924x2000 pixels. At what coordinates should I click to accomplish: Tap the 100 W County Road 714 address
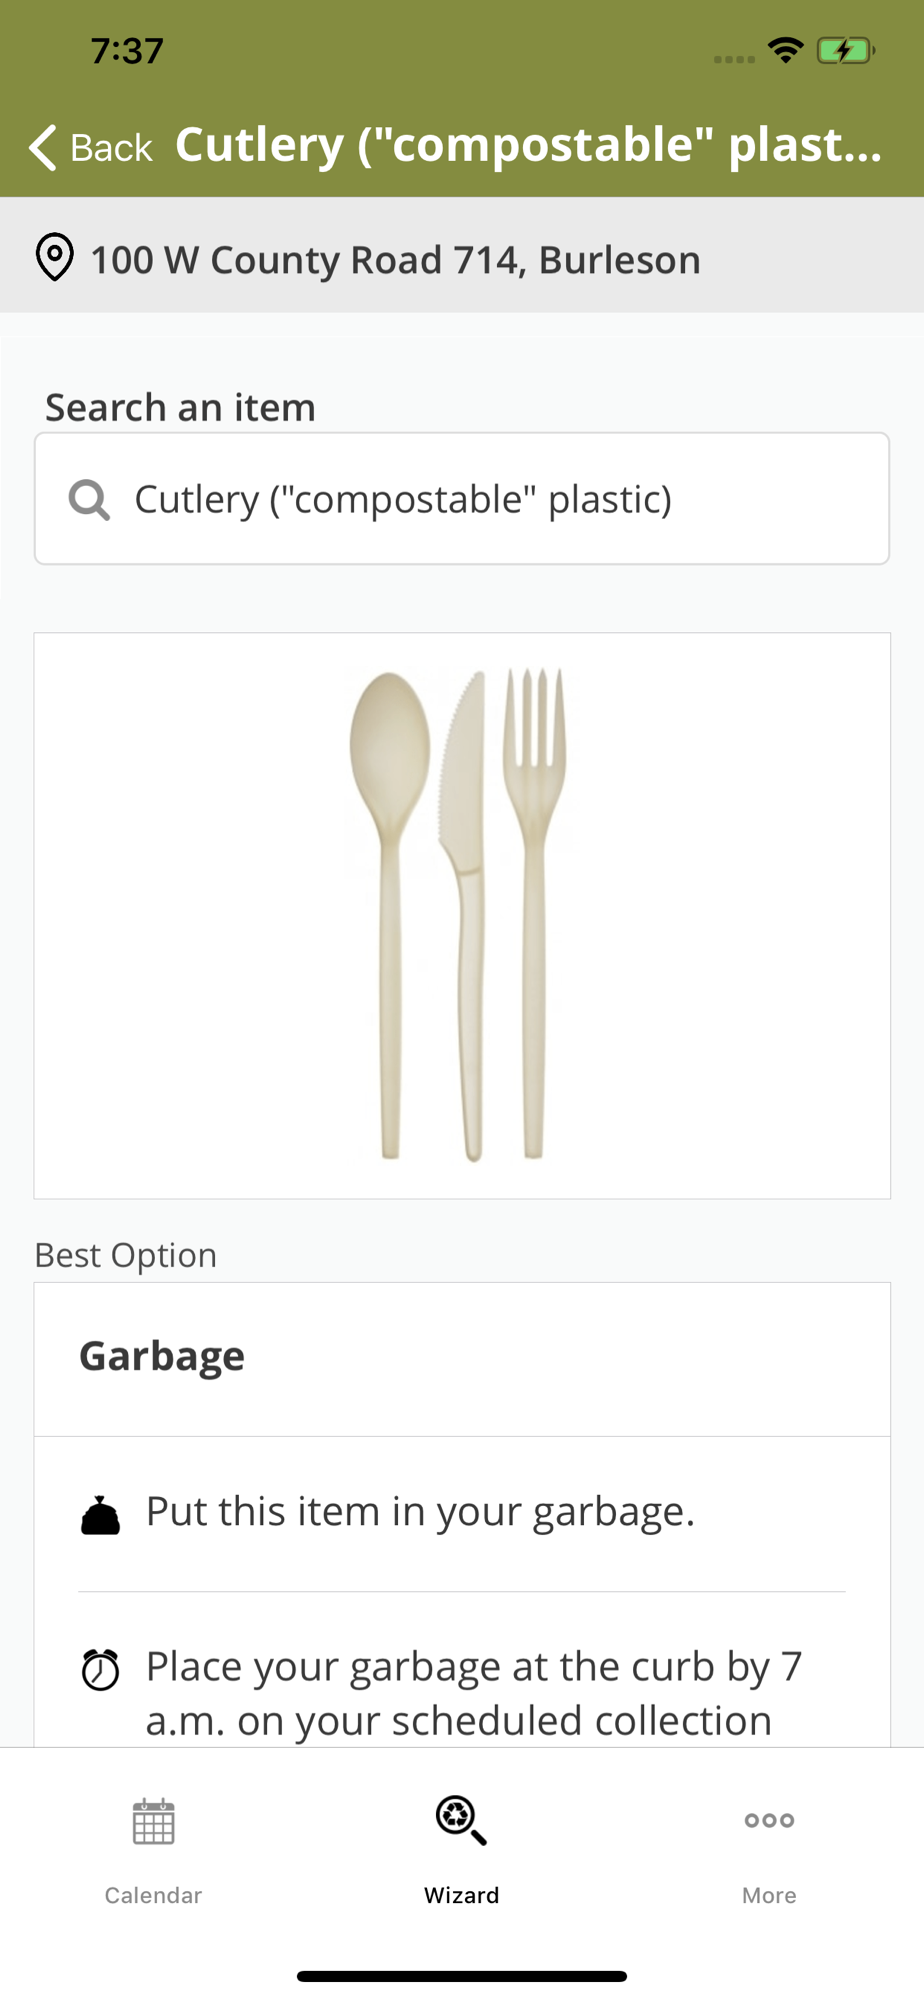click(395, 260)
